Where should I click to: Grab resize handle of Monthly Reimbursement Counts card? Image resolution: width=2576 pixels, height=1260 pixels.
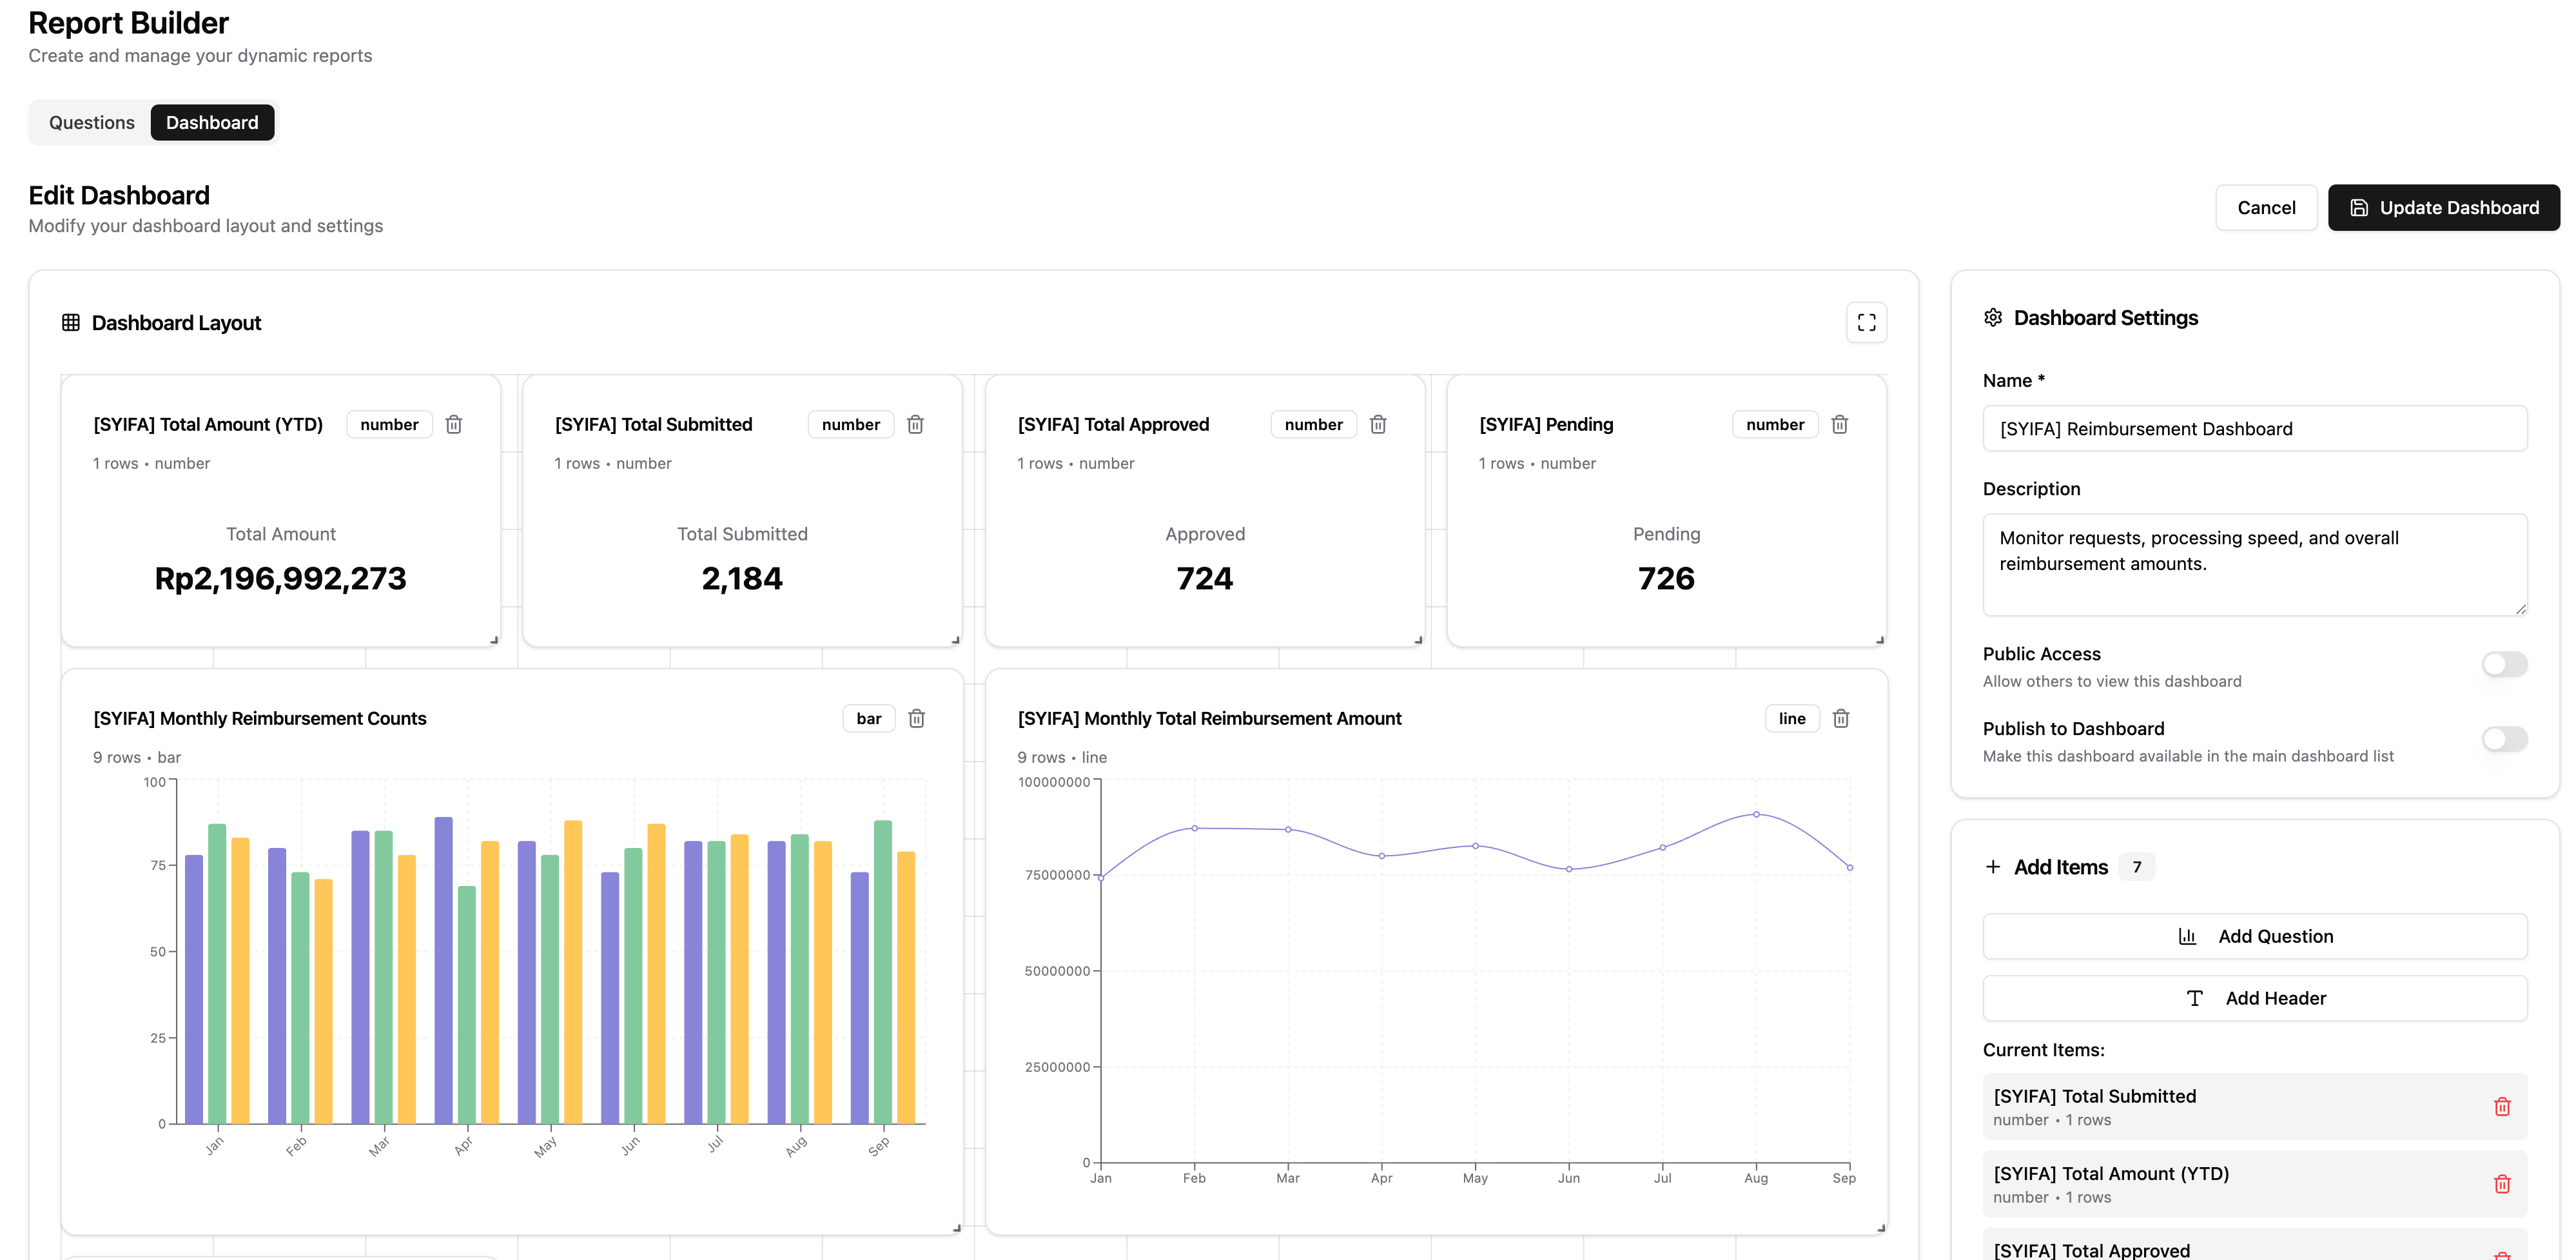[x=956, y=1227]
